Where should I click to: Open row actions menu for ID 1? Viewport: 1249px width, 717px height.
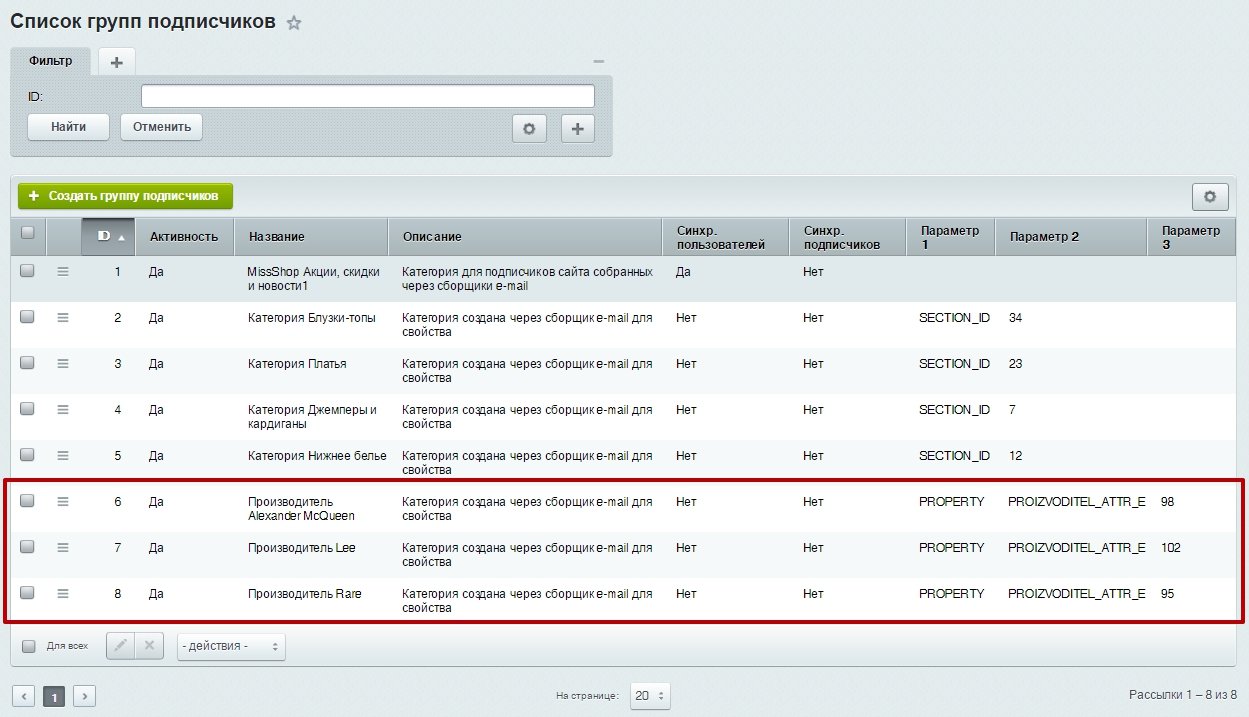(63, 271)
